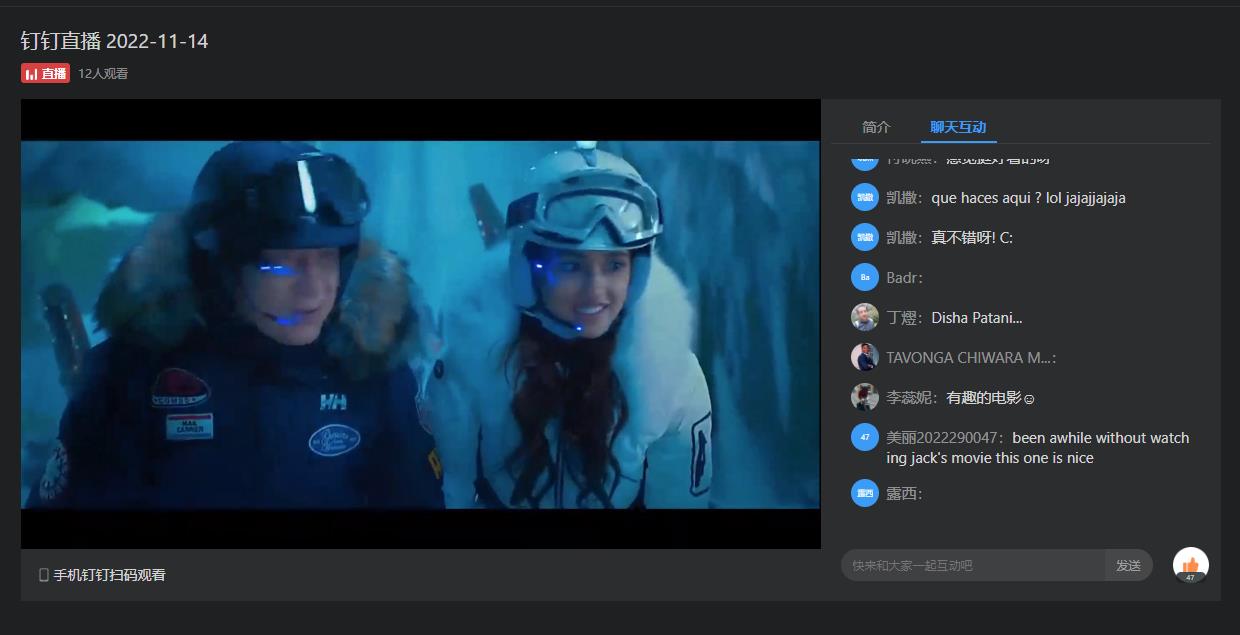Screen dimensions: 1240x635
Task: Open 露西's avatar icon
Action: pyautogui.click(x=864, y=493)
